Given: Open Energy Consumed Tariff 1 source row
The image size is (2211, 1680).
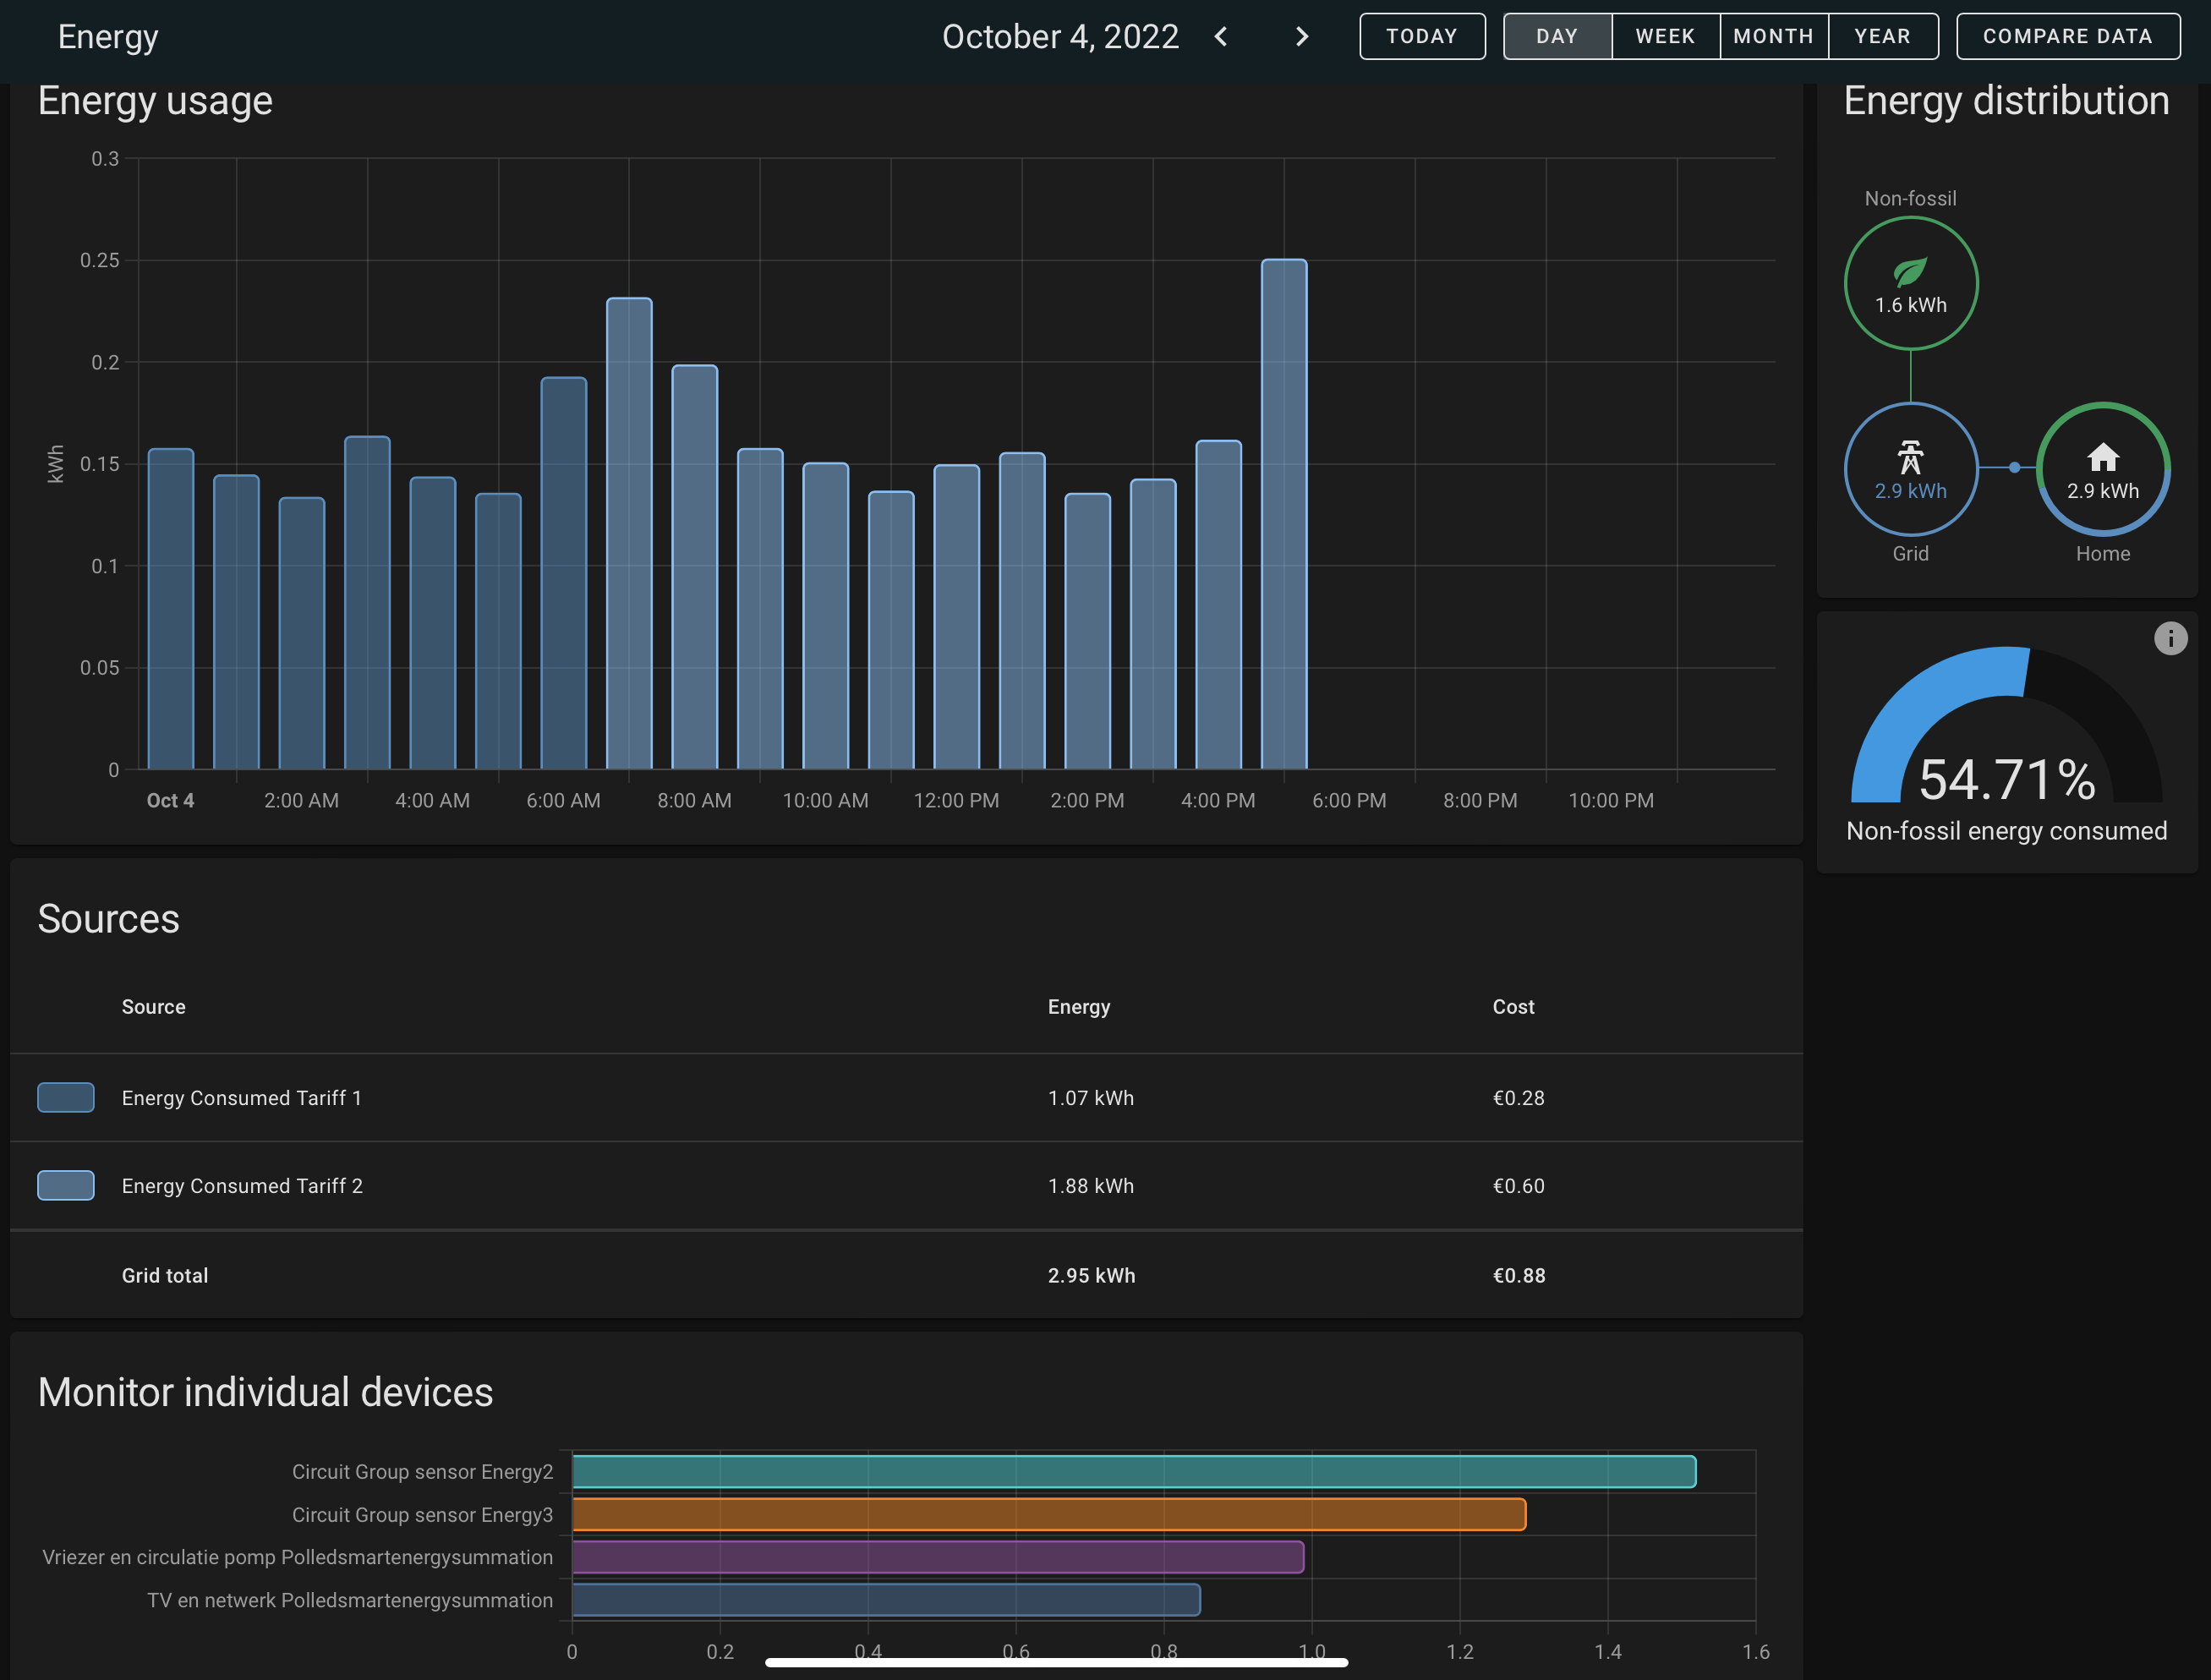Looking at the screenshot, I should click(241, 1098).
